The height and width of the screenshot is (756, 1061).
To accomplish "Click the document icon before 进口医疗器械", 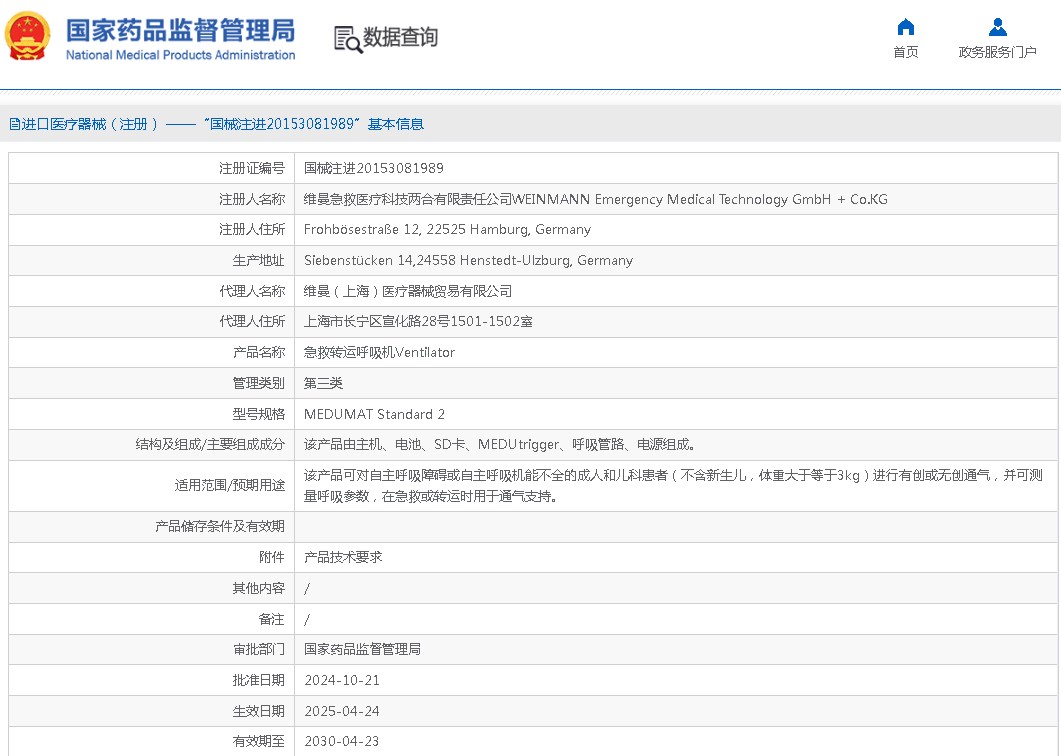I will click(x=14, y=124).
